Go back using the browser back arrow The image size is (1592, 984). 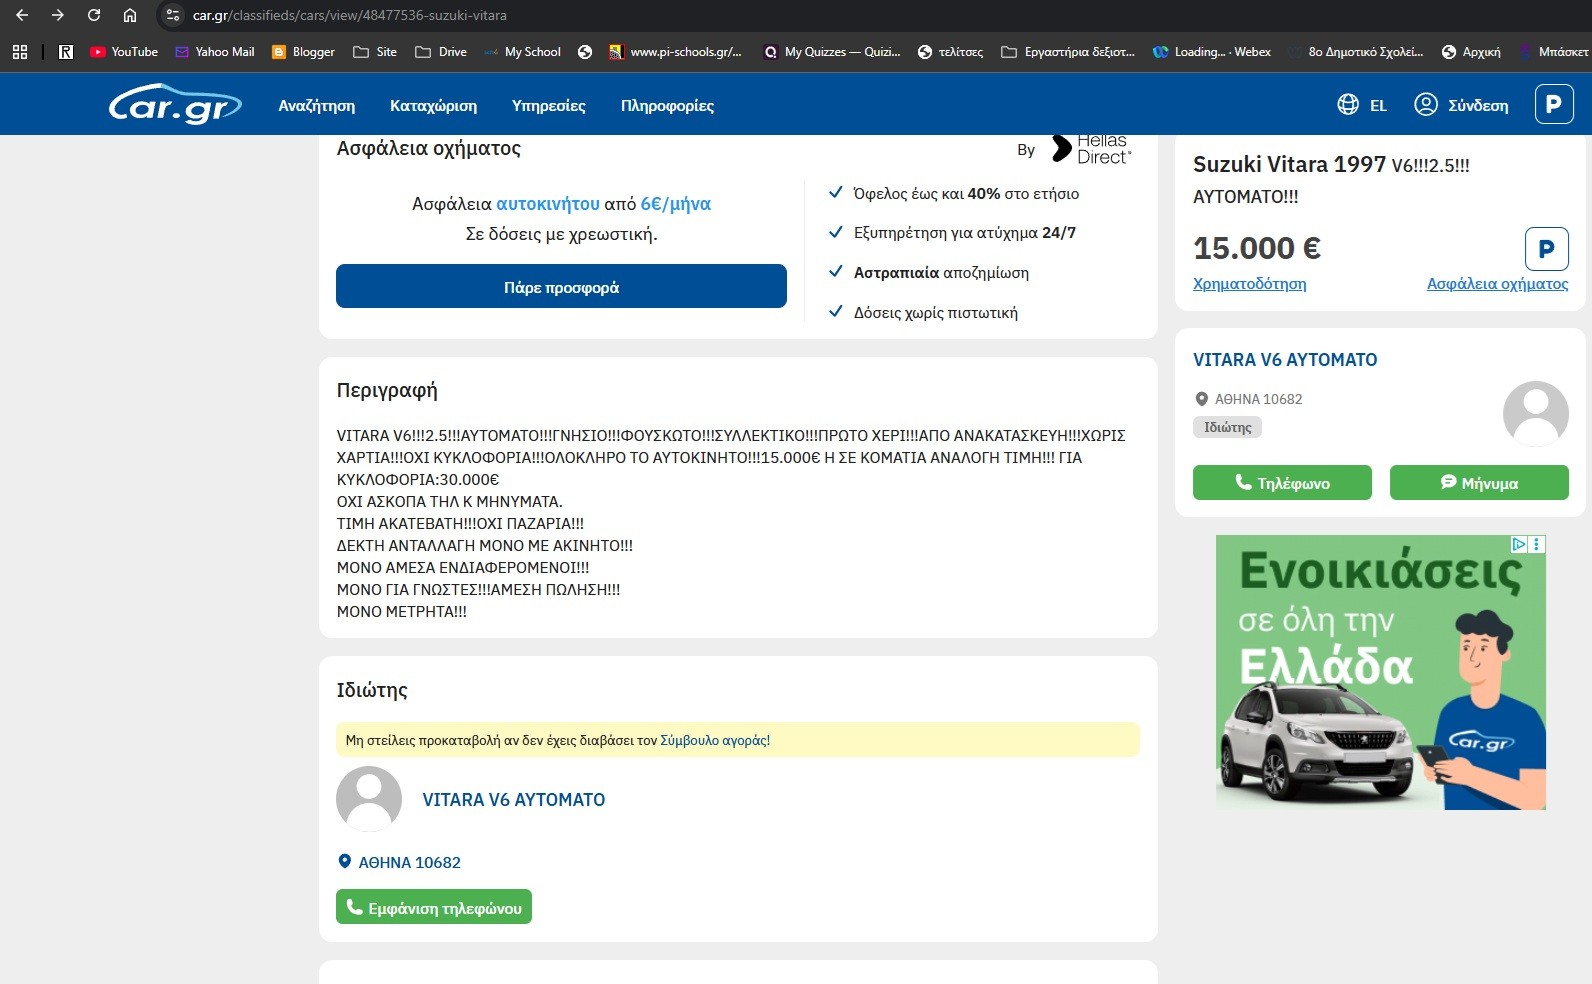pos(22,15)
